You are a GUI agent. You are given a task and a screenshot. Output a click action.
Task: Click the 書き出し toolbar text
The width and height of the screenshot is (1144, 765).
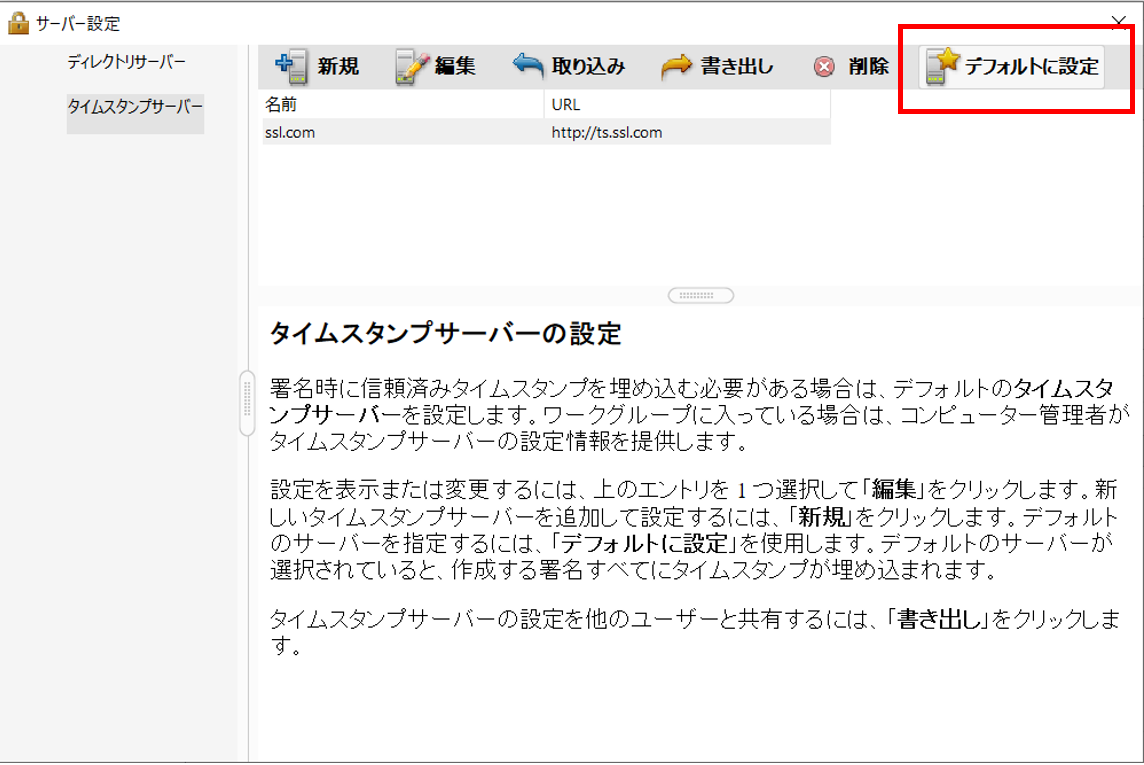736,67
